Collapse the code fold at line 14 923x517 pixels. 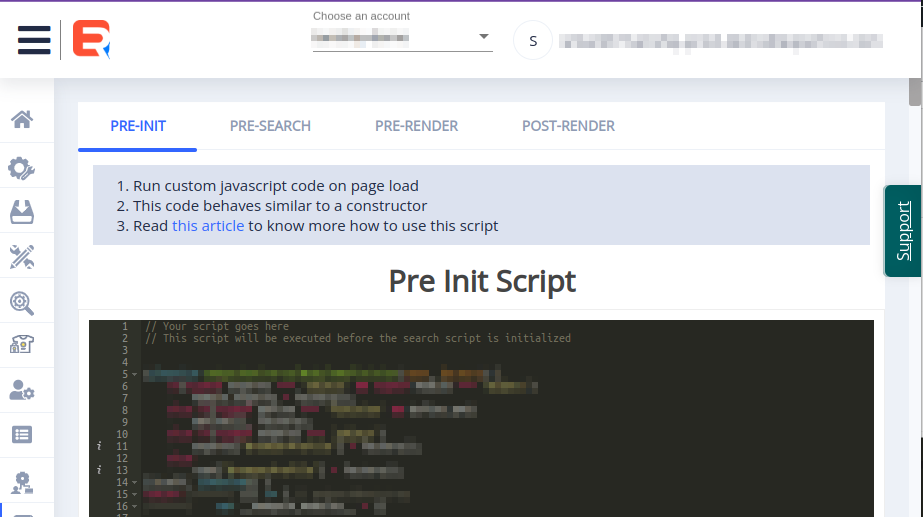(x=134, y=483)
